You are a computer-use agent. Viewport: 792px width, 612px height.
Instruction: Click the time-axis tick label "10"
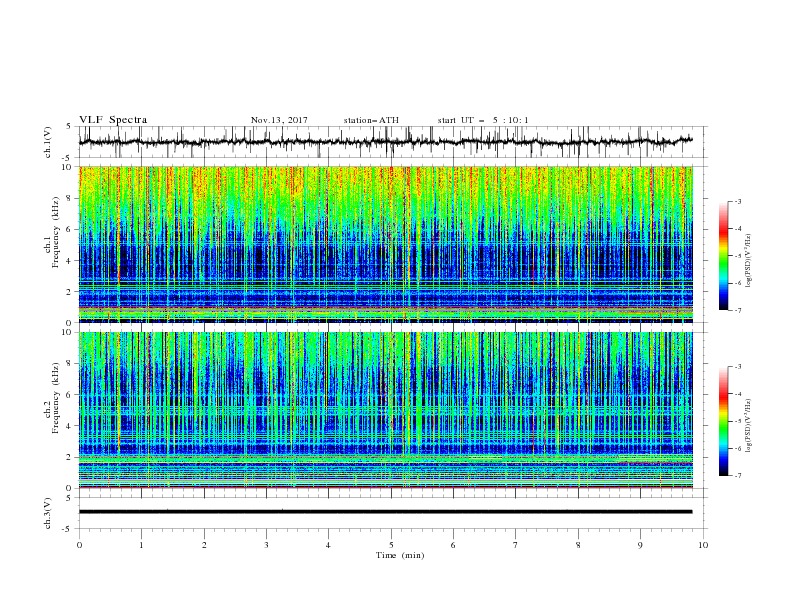(x=703, y=545)
